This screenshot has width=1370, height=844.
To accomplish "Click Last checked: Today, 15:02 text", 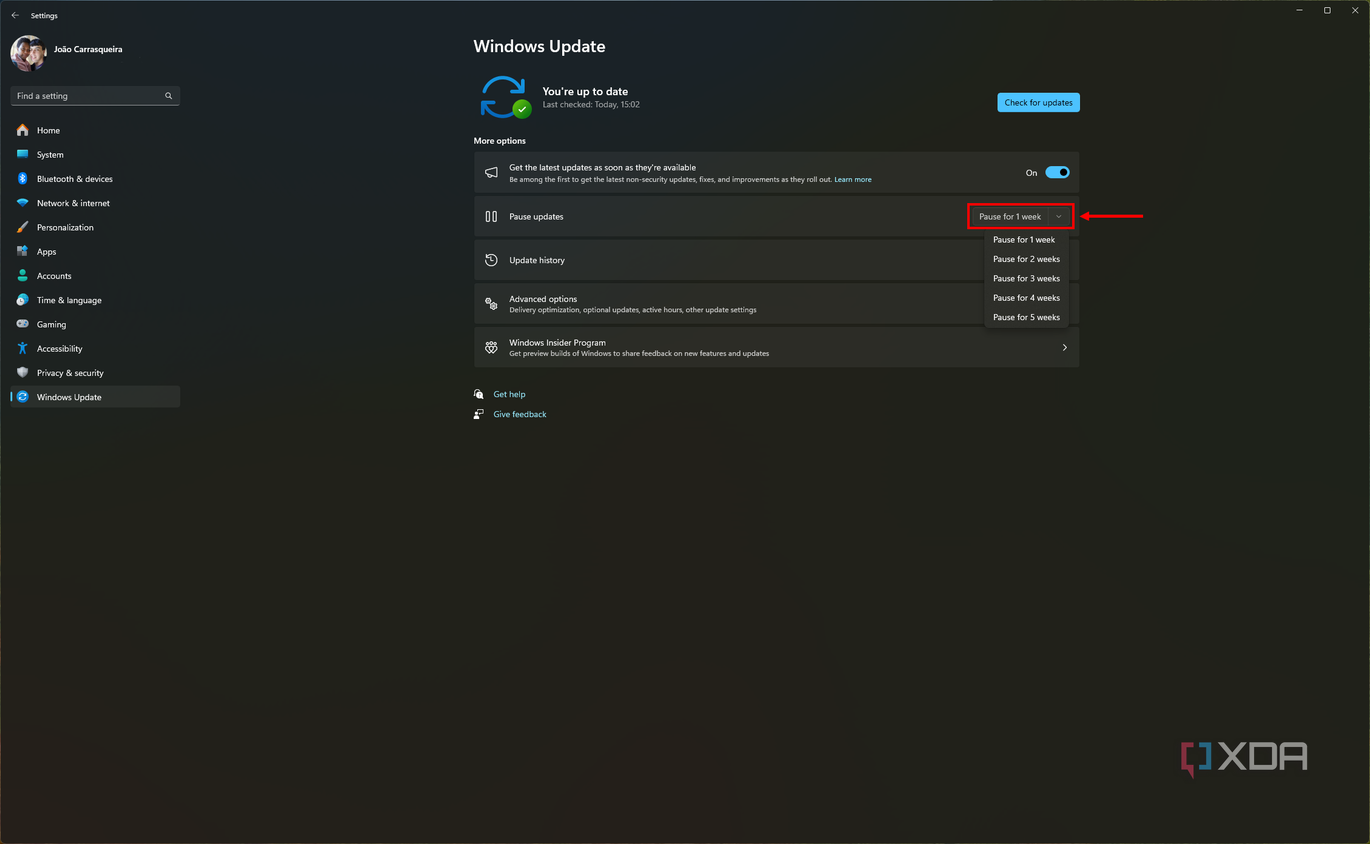I will coord(591,104).
